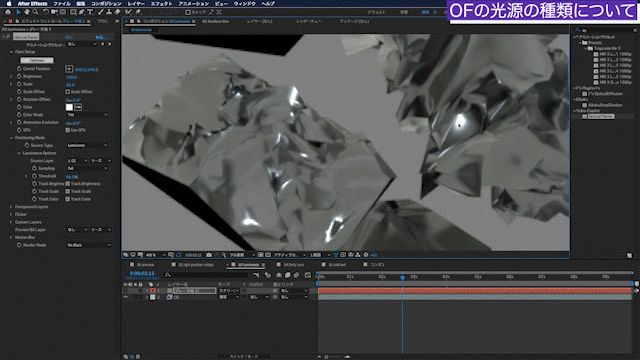The height and width of the screenshot is (360, 640).
Task: Select the Hand tool
Action: coord(27,12)
